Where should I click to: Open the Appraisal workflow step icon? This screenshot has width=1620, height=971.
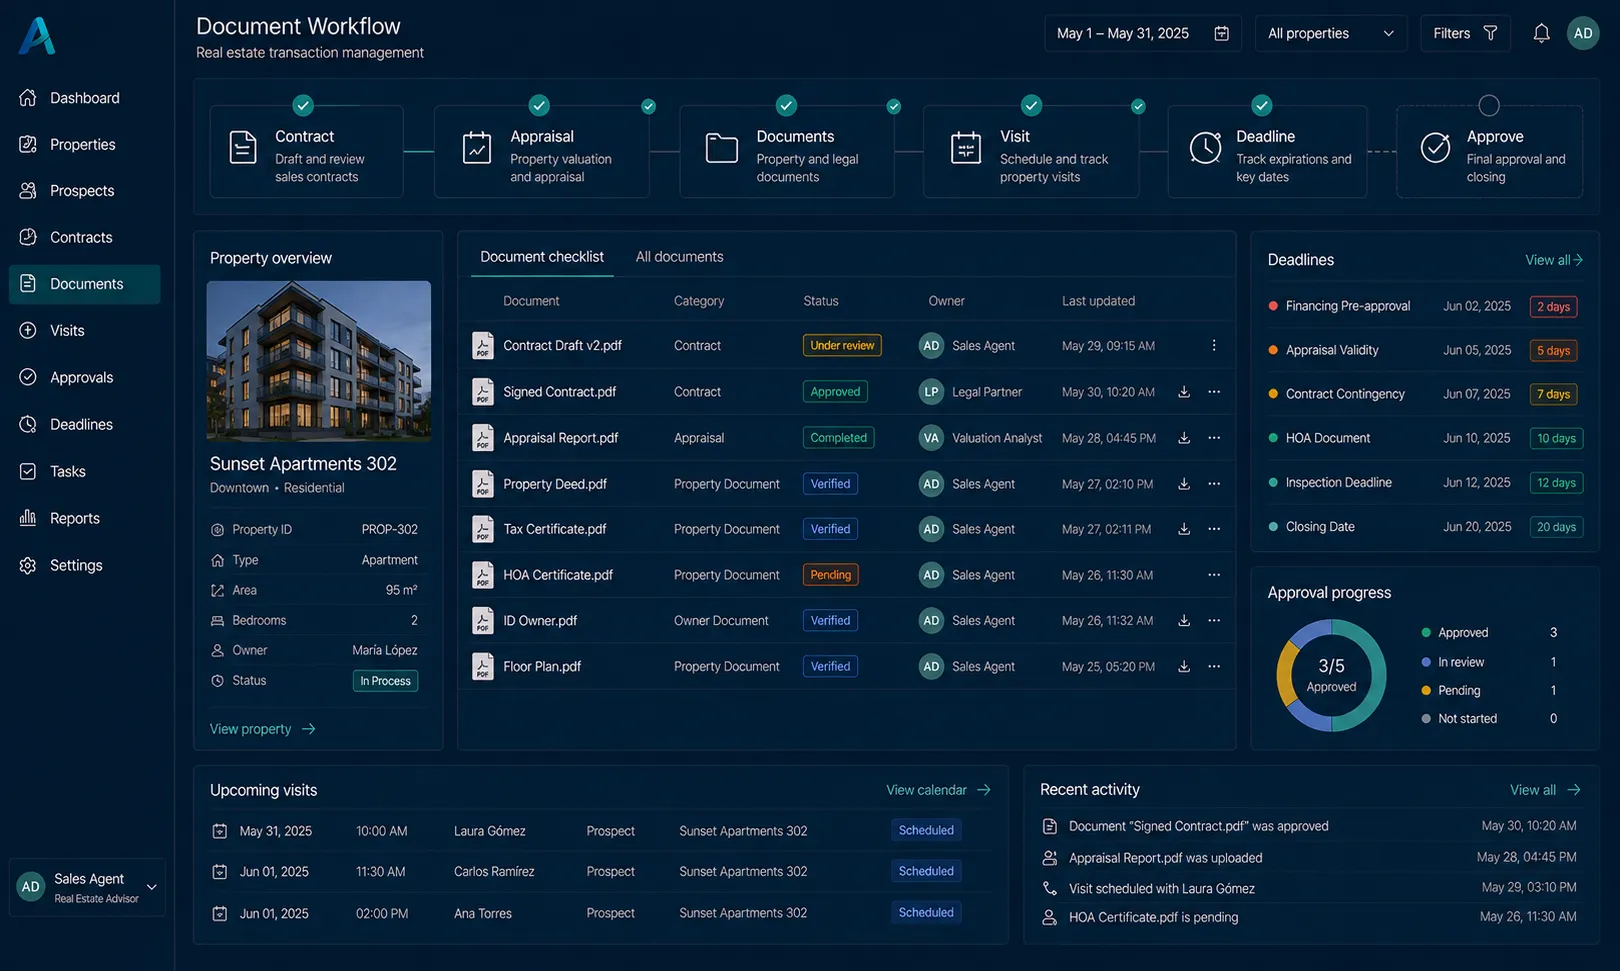[x=477, y=147]
